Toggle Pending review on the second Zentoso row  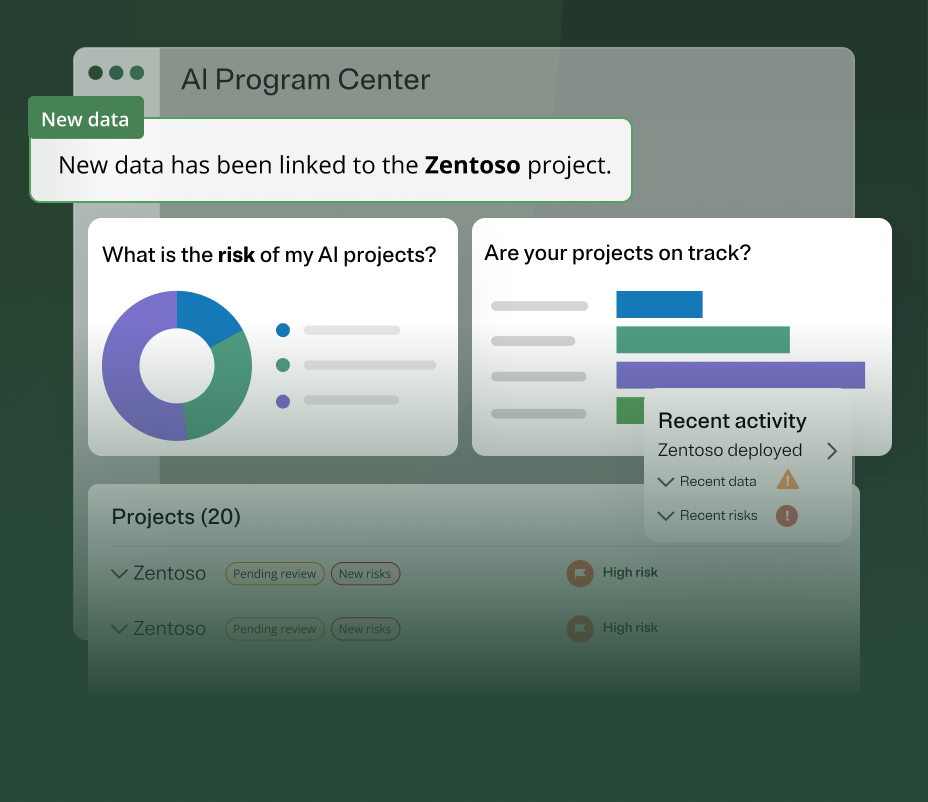(274, 628)
